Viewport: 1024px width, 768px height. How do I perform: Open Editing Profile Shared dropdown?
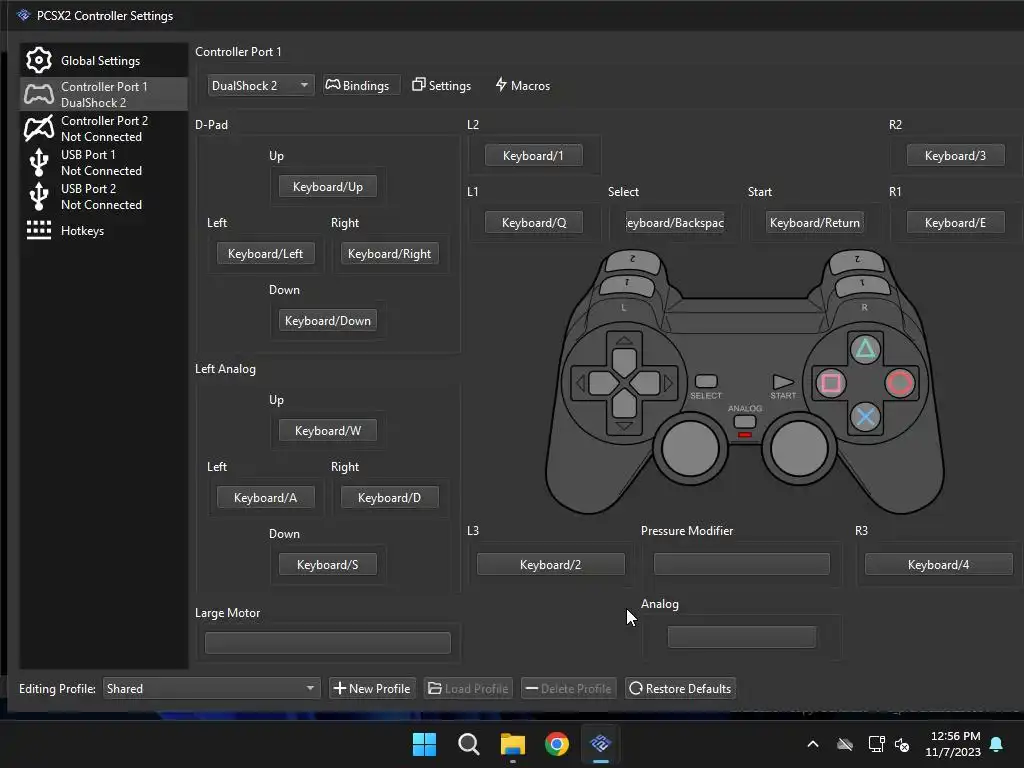tap(212, 688)
